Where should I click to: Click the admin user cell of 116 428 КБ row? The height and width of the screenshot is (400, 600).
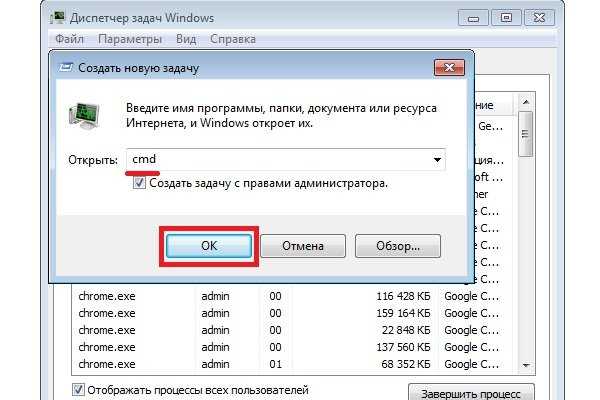[215, 296]
